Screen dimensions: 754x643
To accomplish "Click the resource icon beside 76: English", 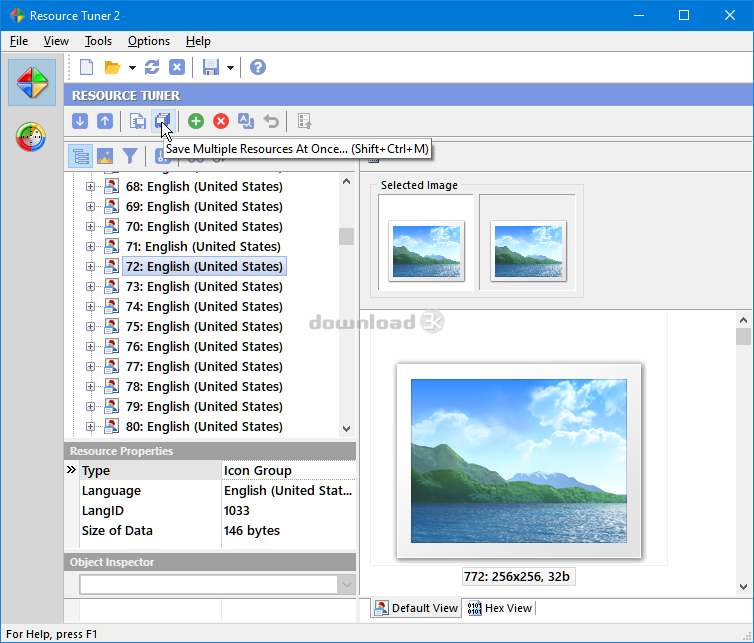I will coord(112,346).
